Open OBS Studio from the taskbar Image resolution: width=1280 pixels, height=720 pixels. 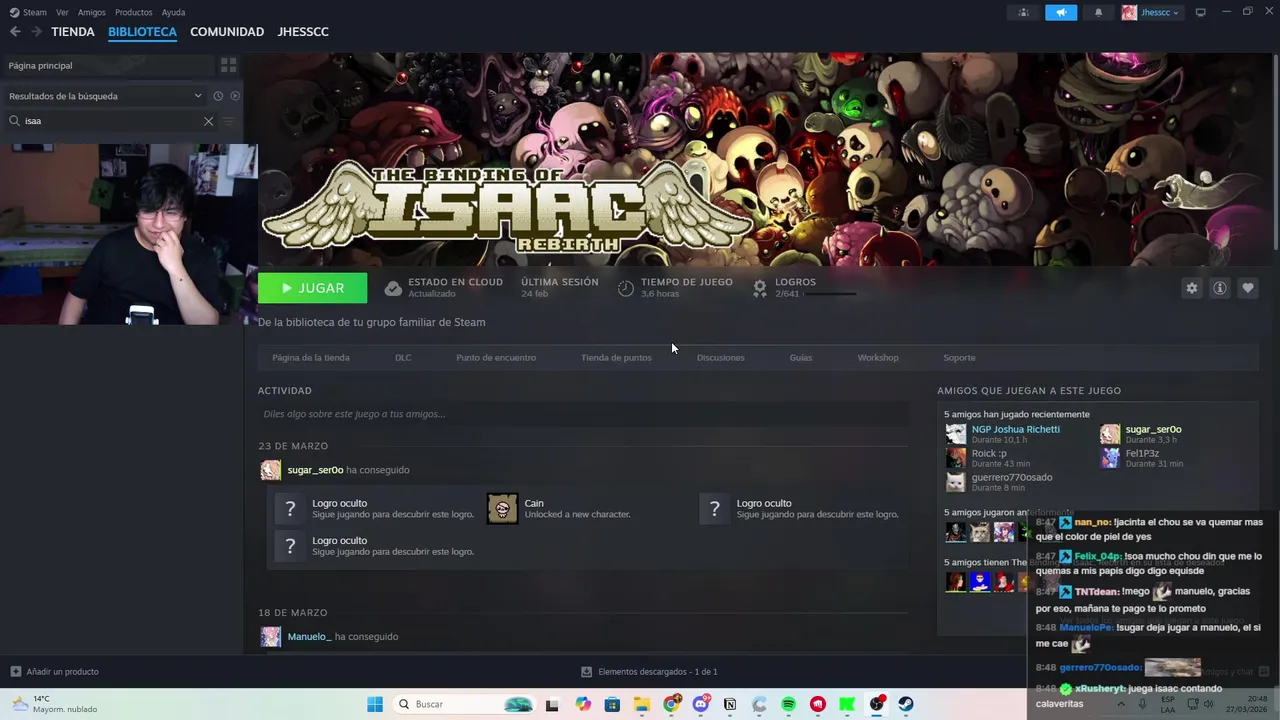[x=877, y=704]
